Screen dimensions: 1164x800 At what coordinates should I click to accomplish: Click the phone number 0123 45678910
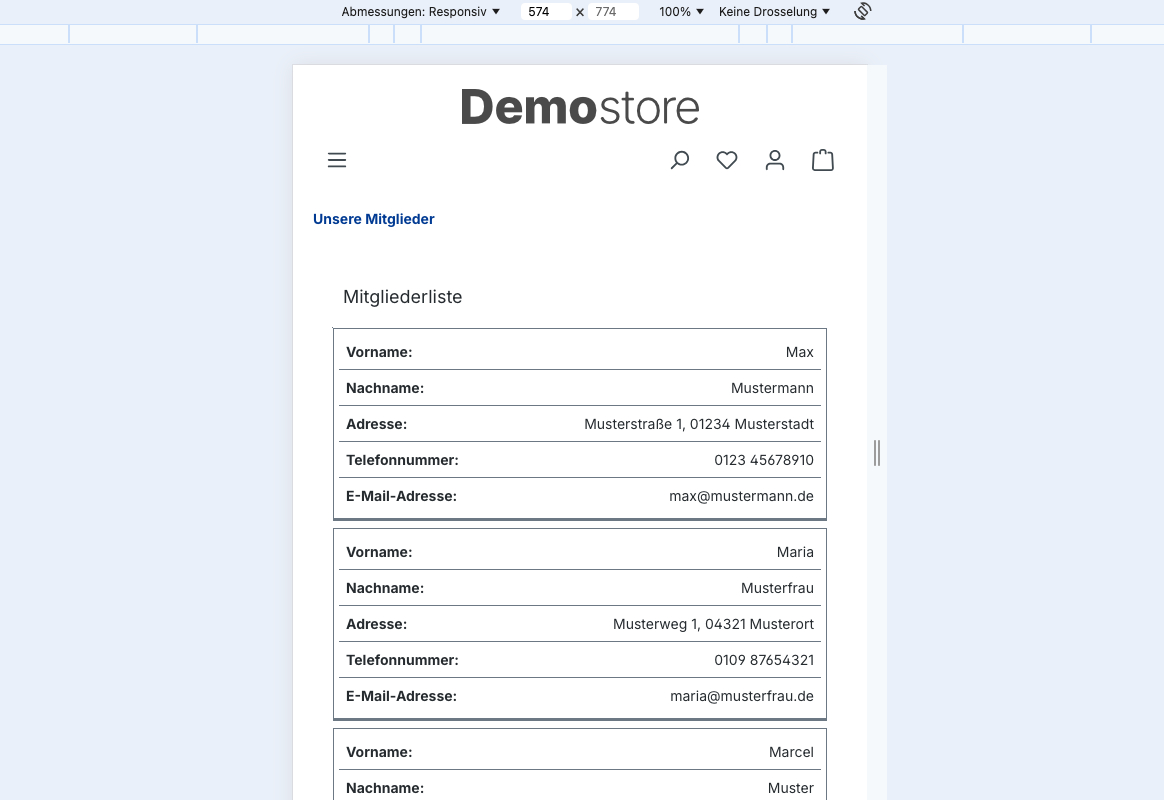pyautogui.click(x=763, y=460)
